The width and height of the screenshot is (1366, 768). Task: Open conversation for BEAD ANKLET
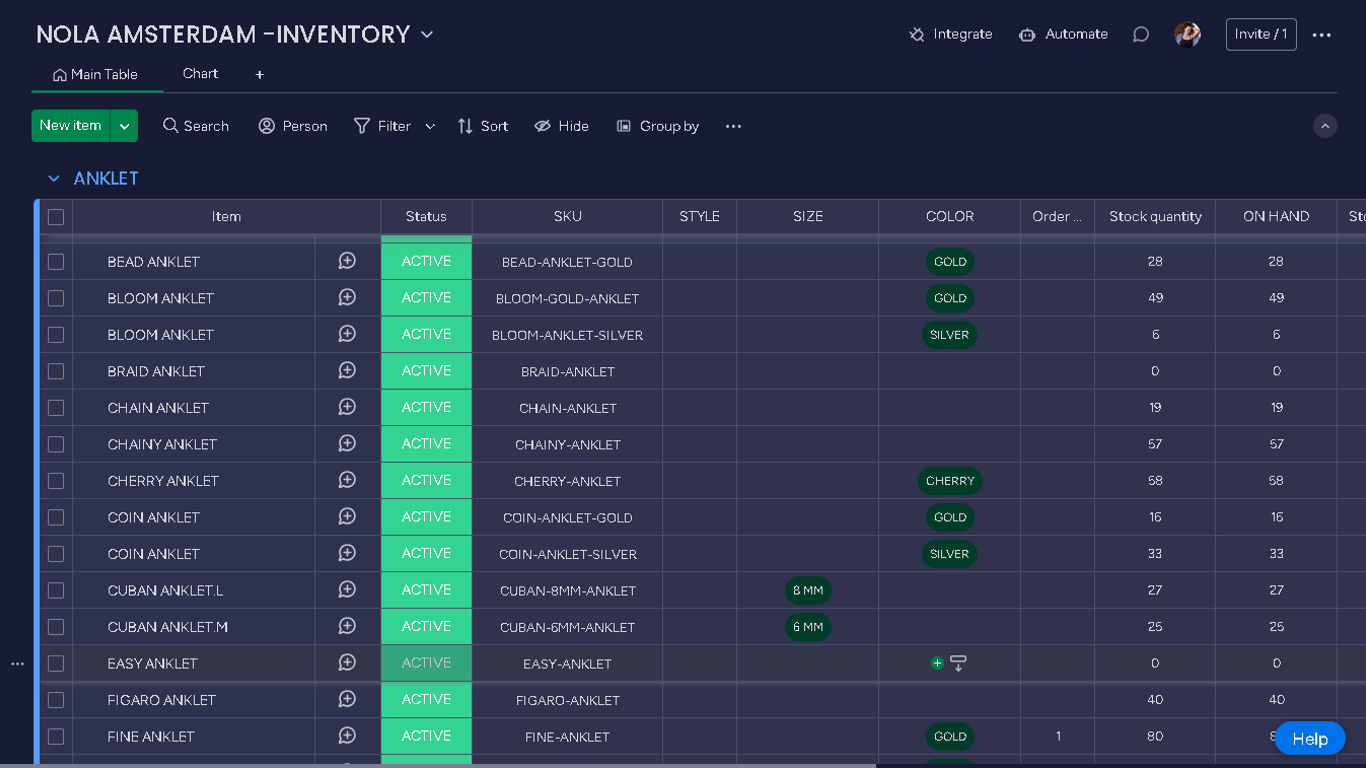click(347, 261)
